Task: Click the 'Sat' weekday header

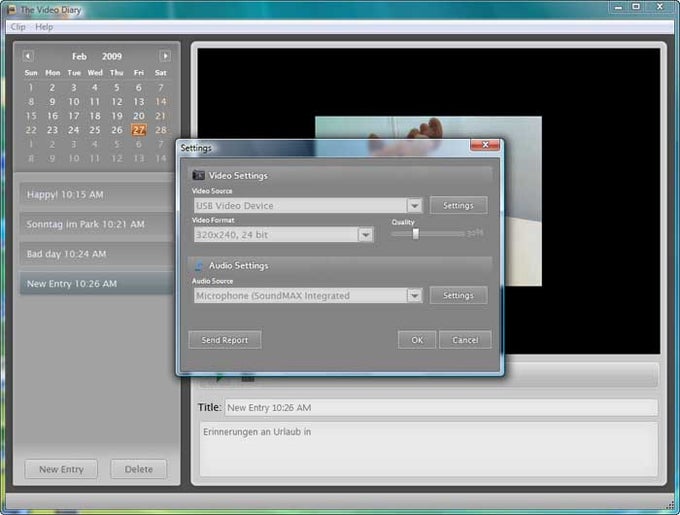Action: click(160, 72)
